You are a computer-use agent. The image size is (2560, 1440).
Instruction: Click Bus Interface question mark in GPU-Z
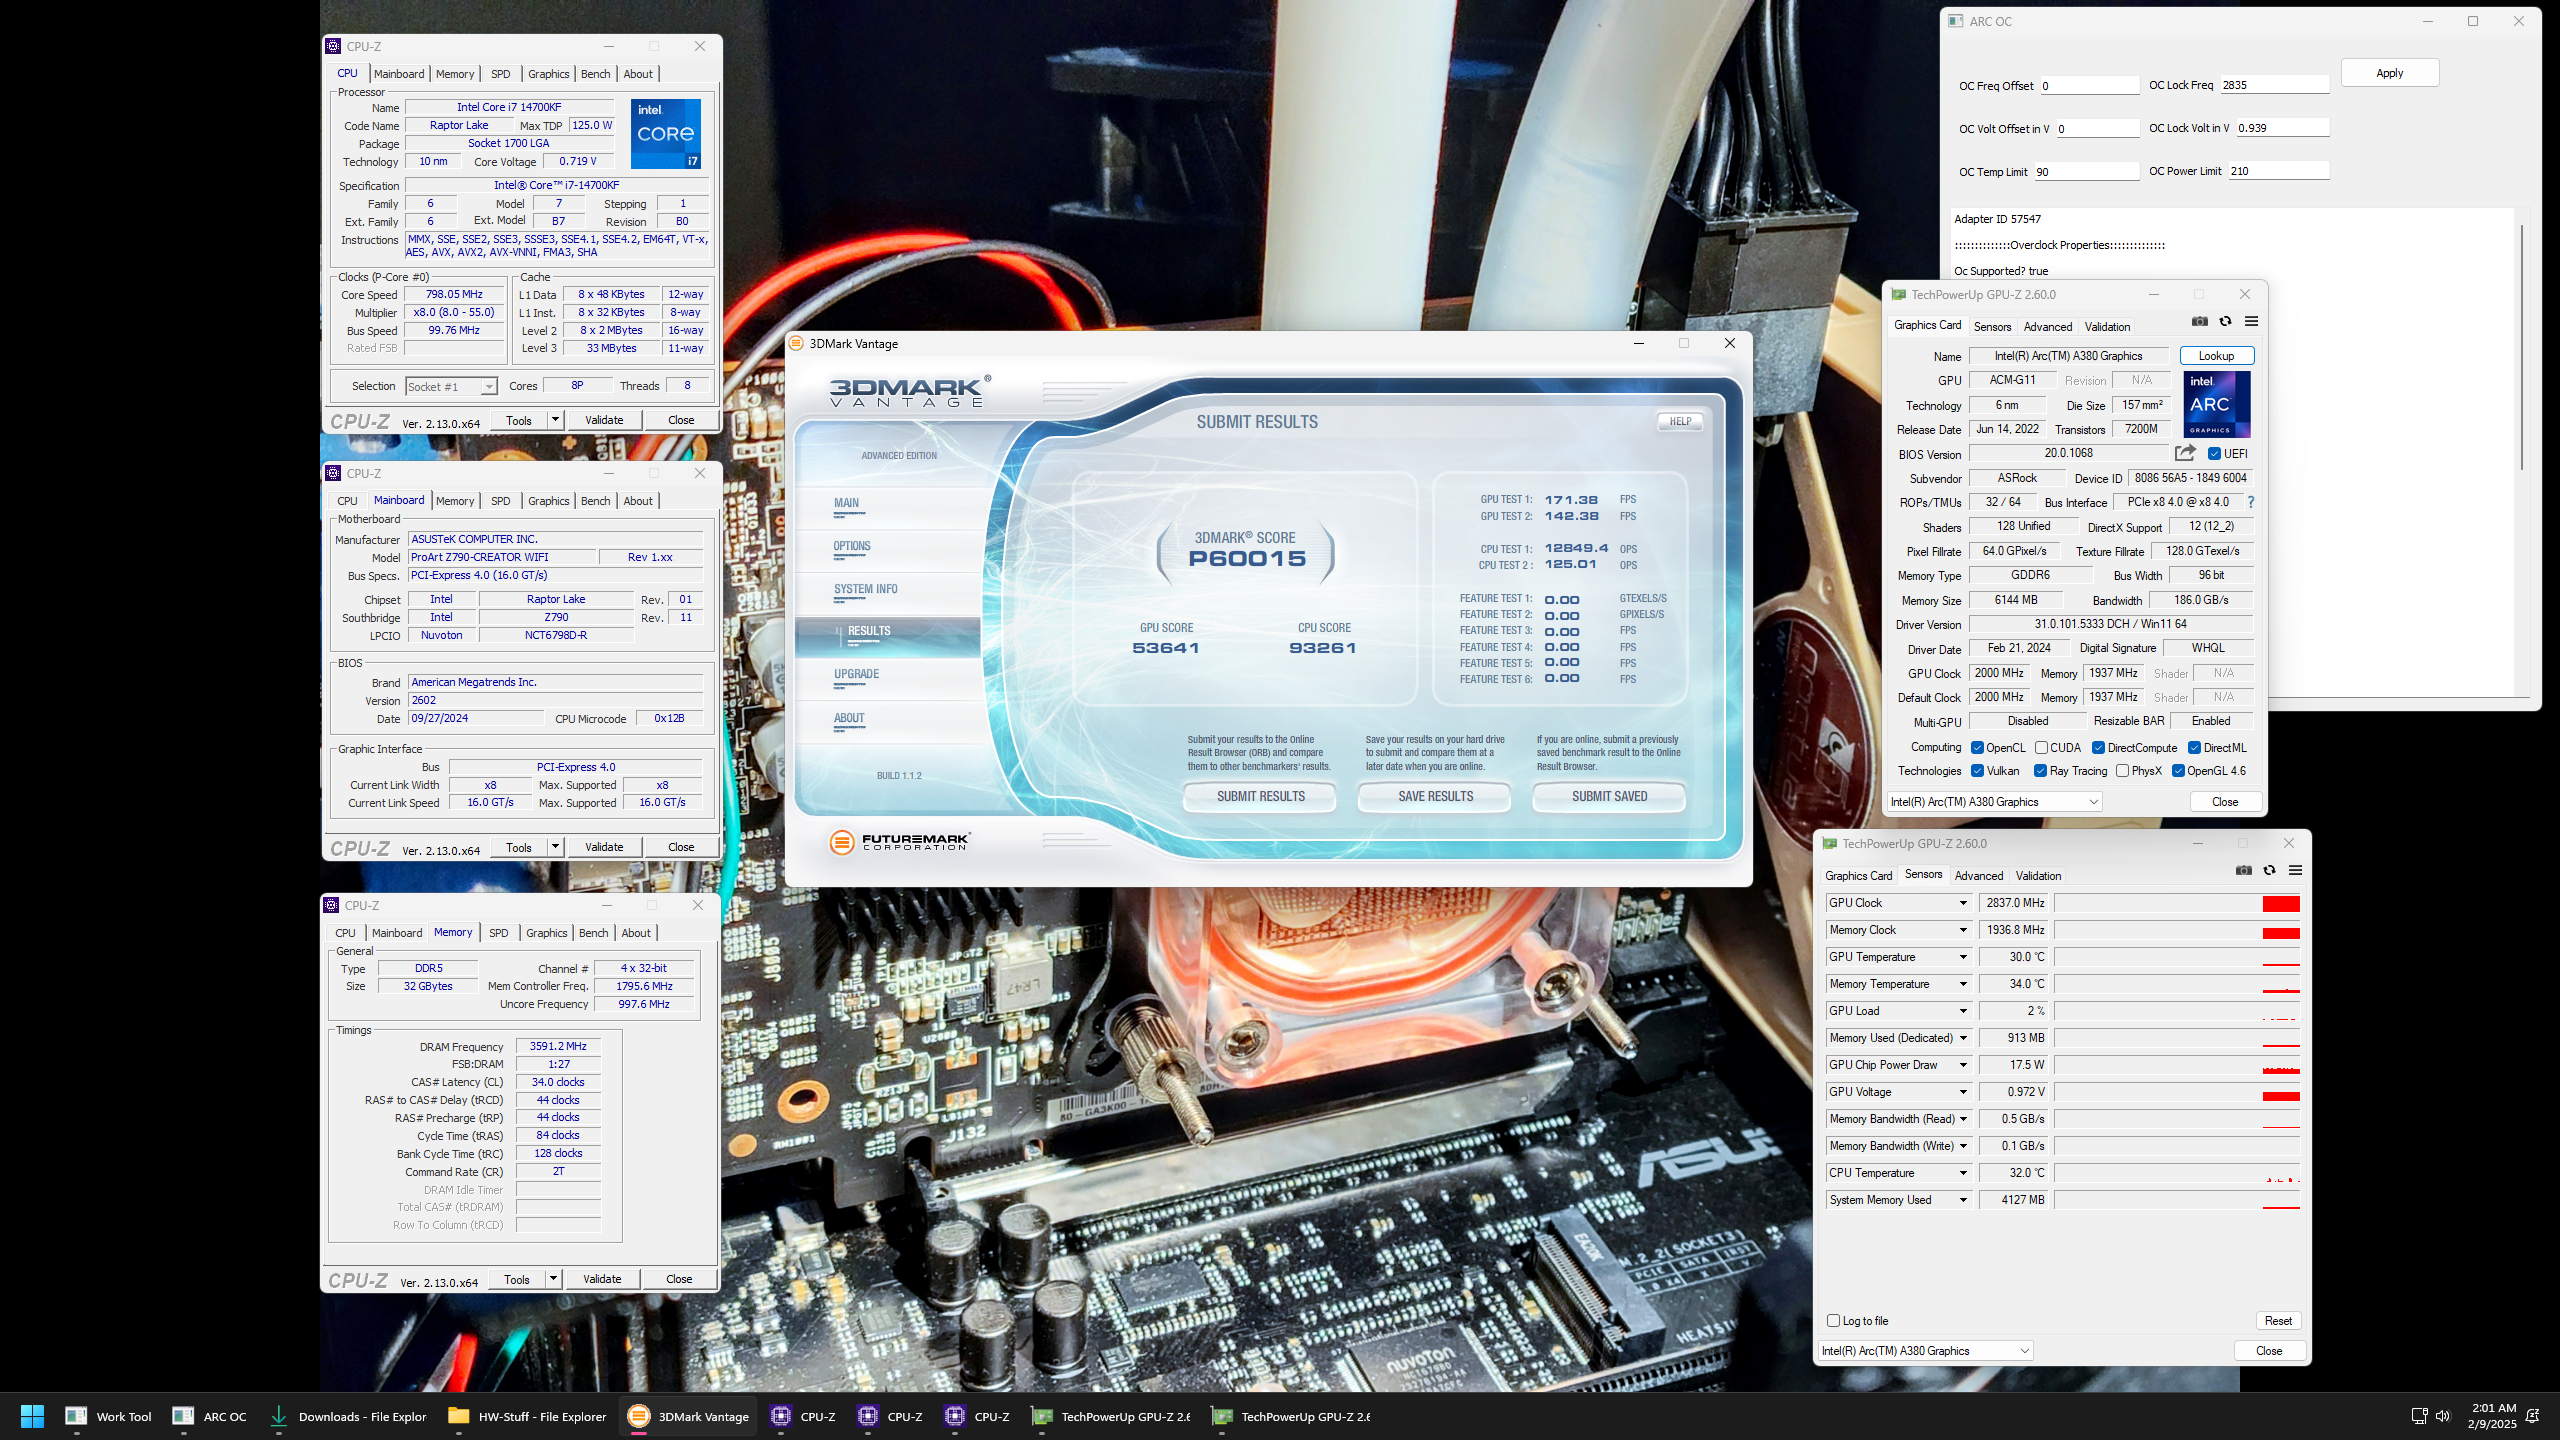(x=2251, y=502)
